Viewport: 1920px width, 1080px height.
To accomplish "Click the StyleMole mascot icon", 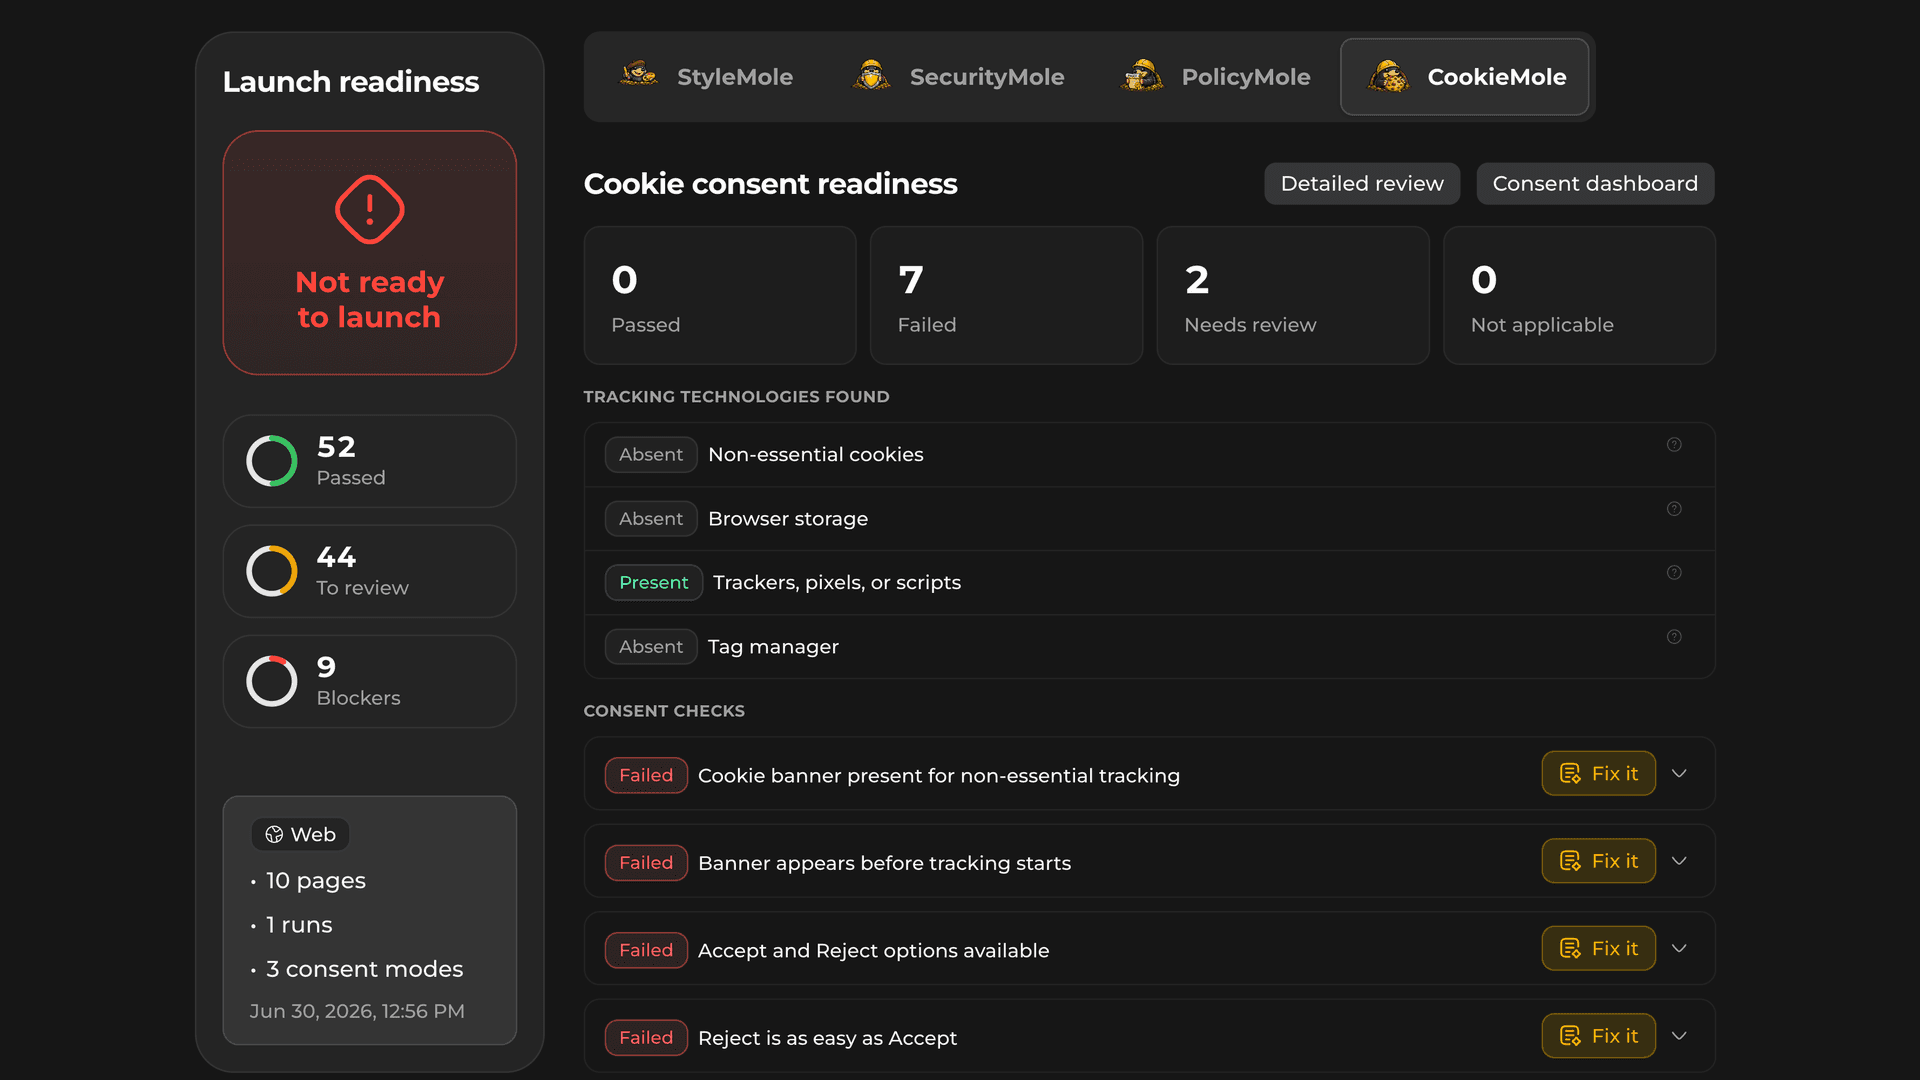I will click(x=638, y=76).
